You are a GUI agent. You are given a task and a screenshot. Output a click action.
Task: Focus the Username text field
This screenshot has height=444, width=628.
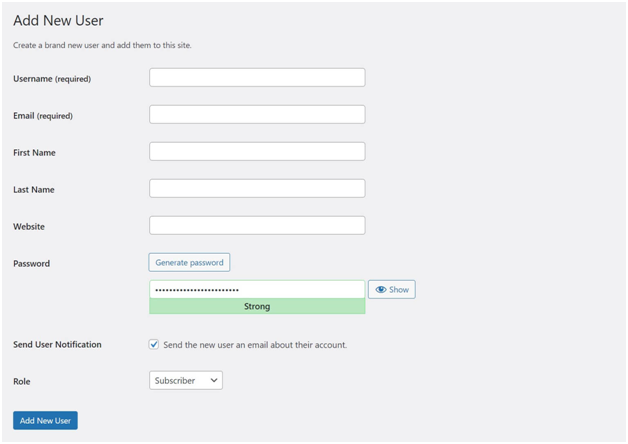click(x=257, y=78)
